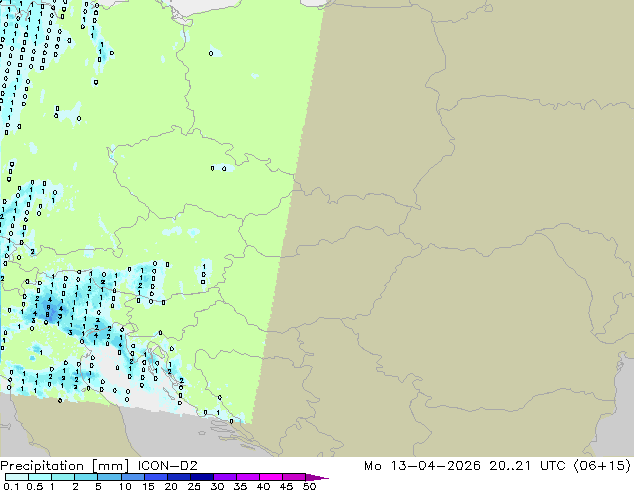Click the 'UTC' label
The height and width of the screenshot is (490, 634).
click(553, 466)
